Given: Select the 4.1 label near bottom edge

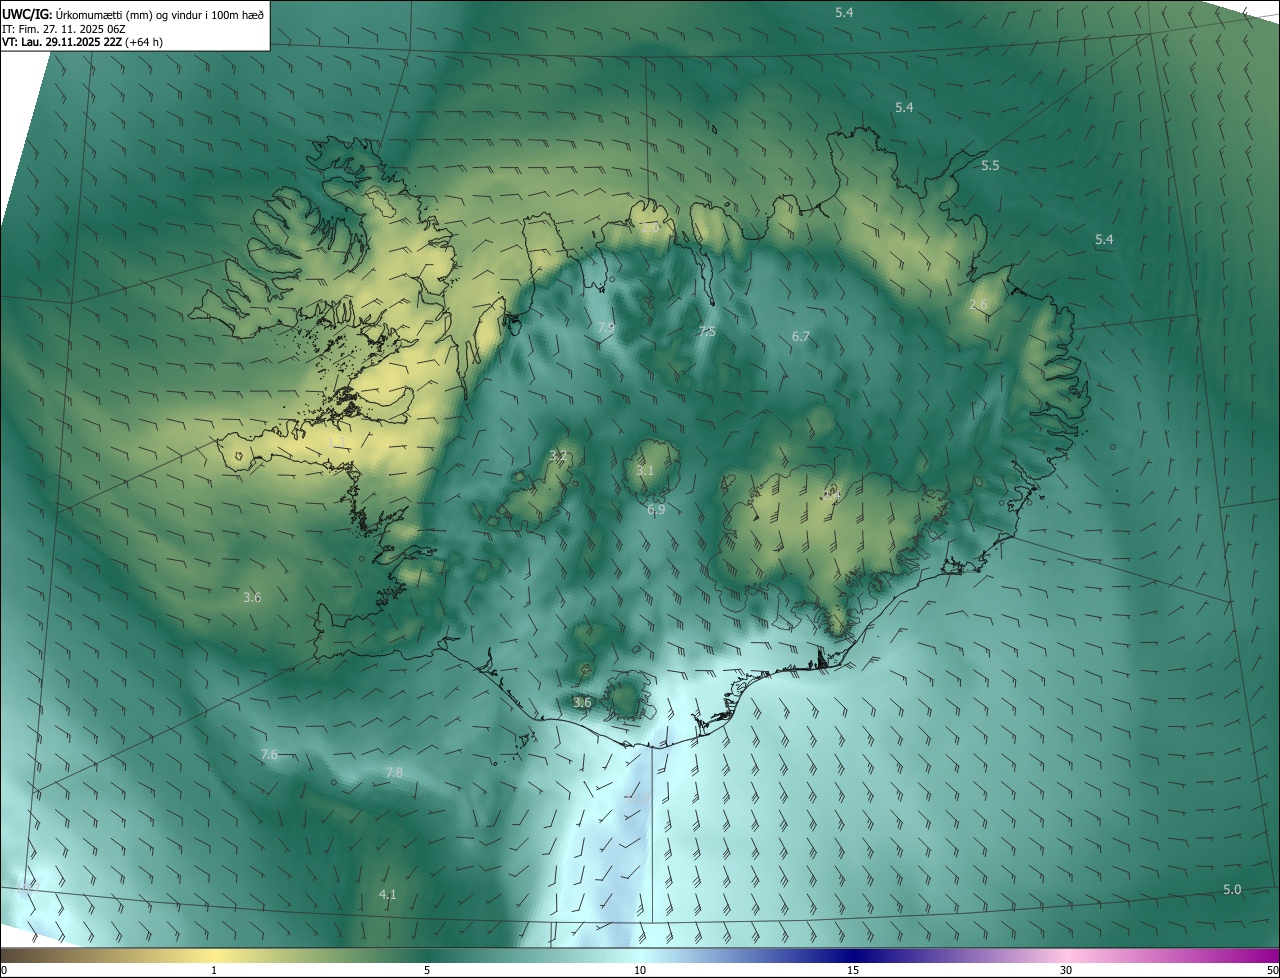Looking at the screenshot, I should coord(388,894).
